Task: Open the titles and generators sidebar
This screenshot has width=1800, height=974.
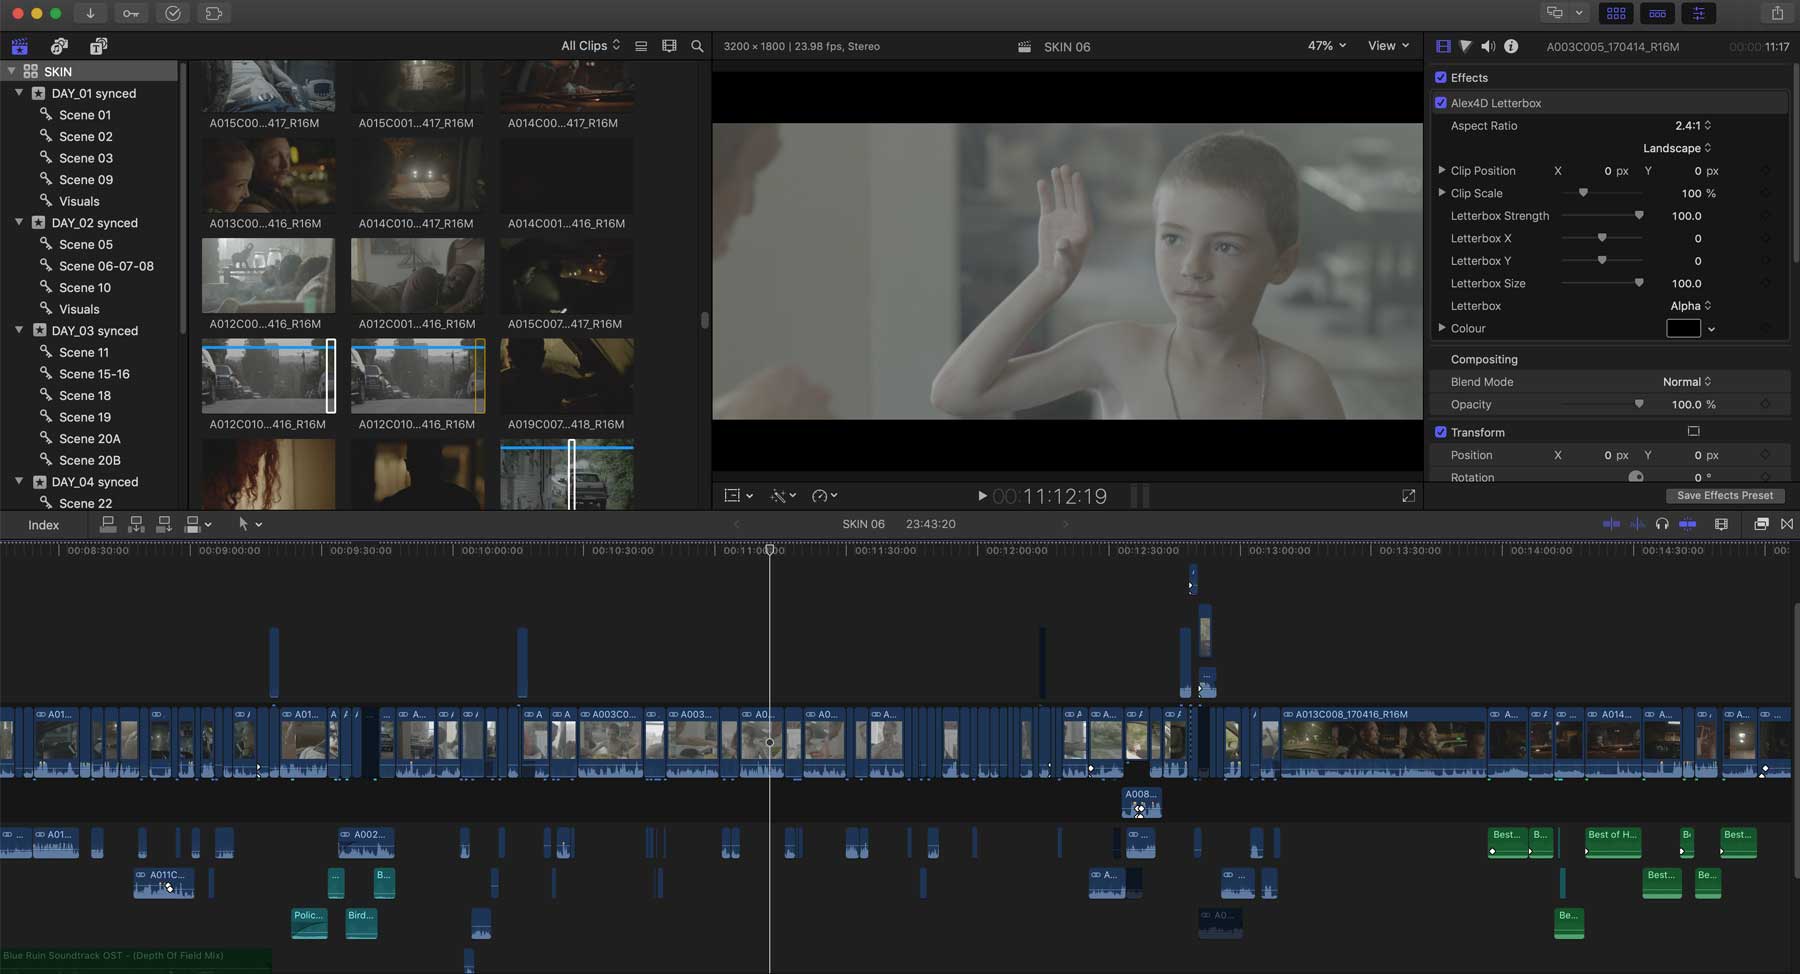Action: 98,46
